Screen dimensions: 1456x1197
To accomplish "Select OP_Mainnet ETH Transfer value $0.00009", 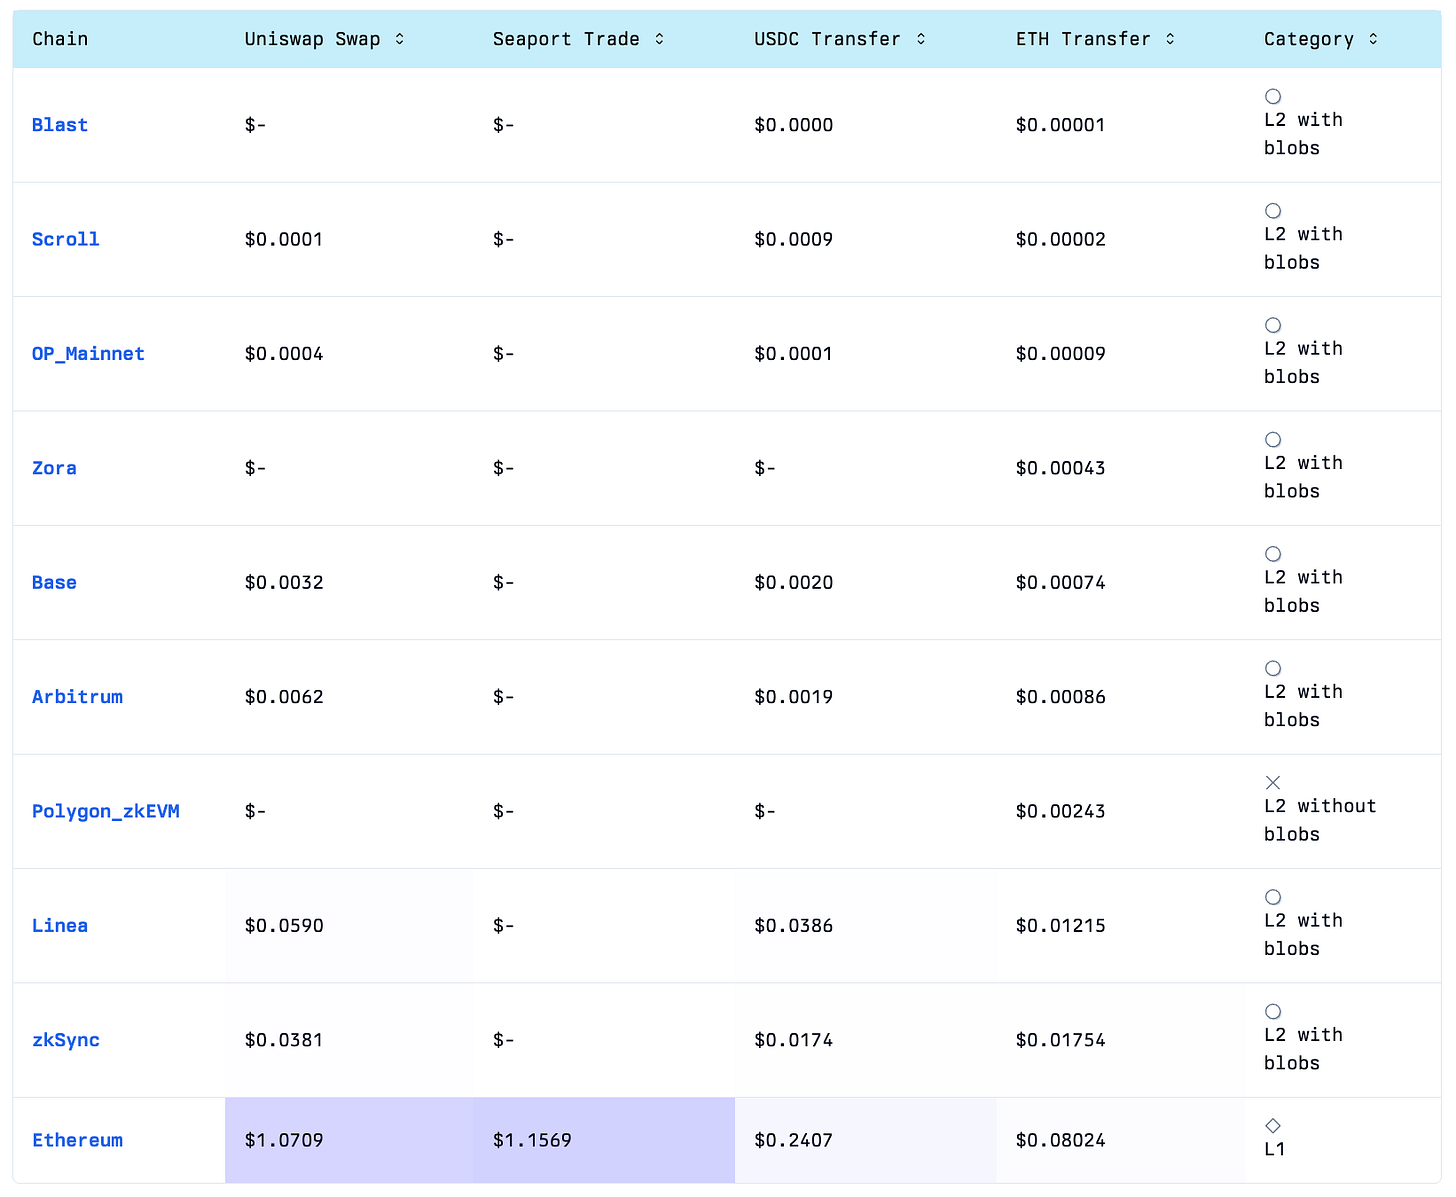I will 1061,354.
